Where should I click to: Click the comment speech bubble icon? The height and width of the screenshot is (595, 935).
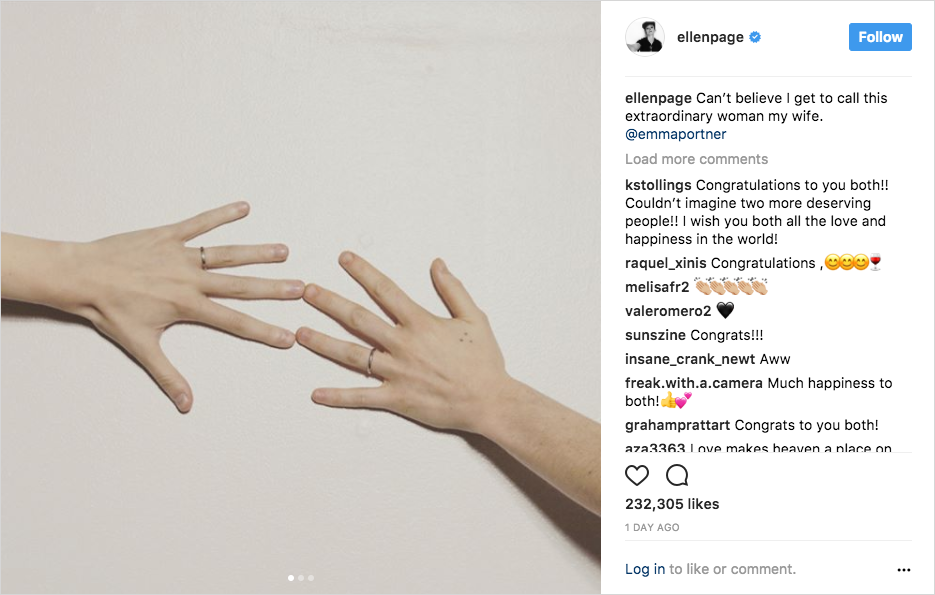[x=677, y=475]
